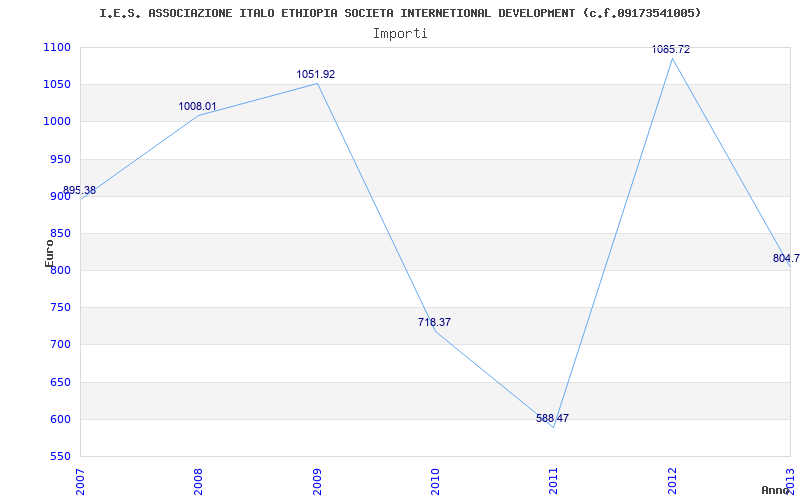Screen dimensions: 800x500
Task: Select the 718.37 data label
Action: coord(434,322)
